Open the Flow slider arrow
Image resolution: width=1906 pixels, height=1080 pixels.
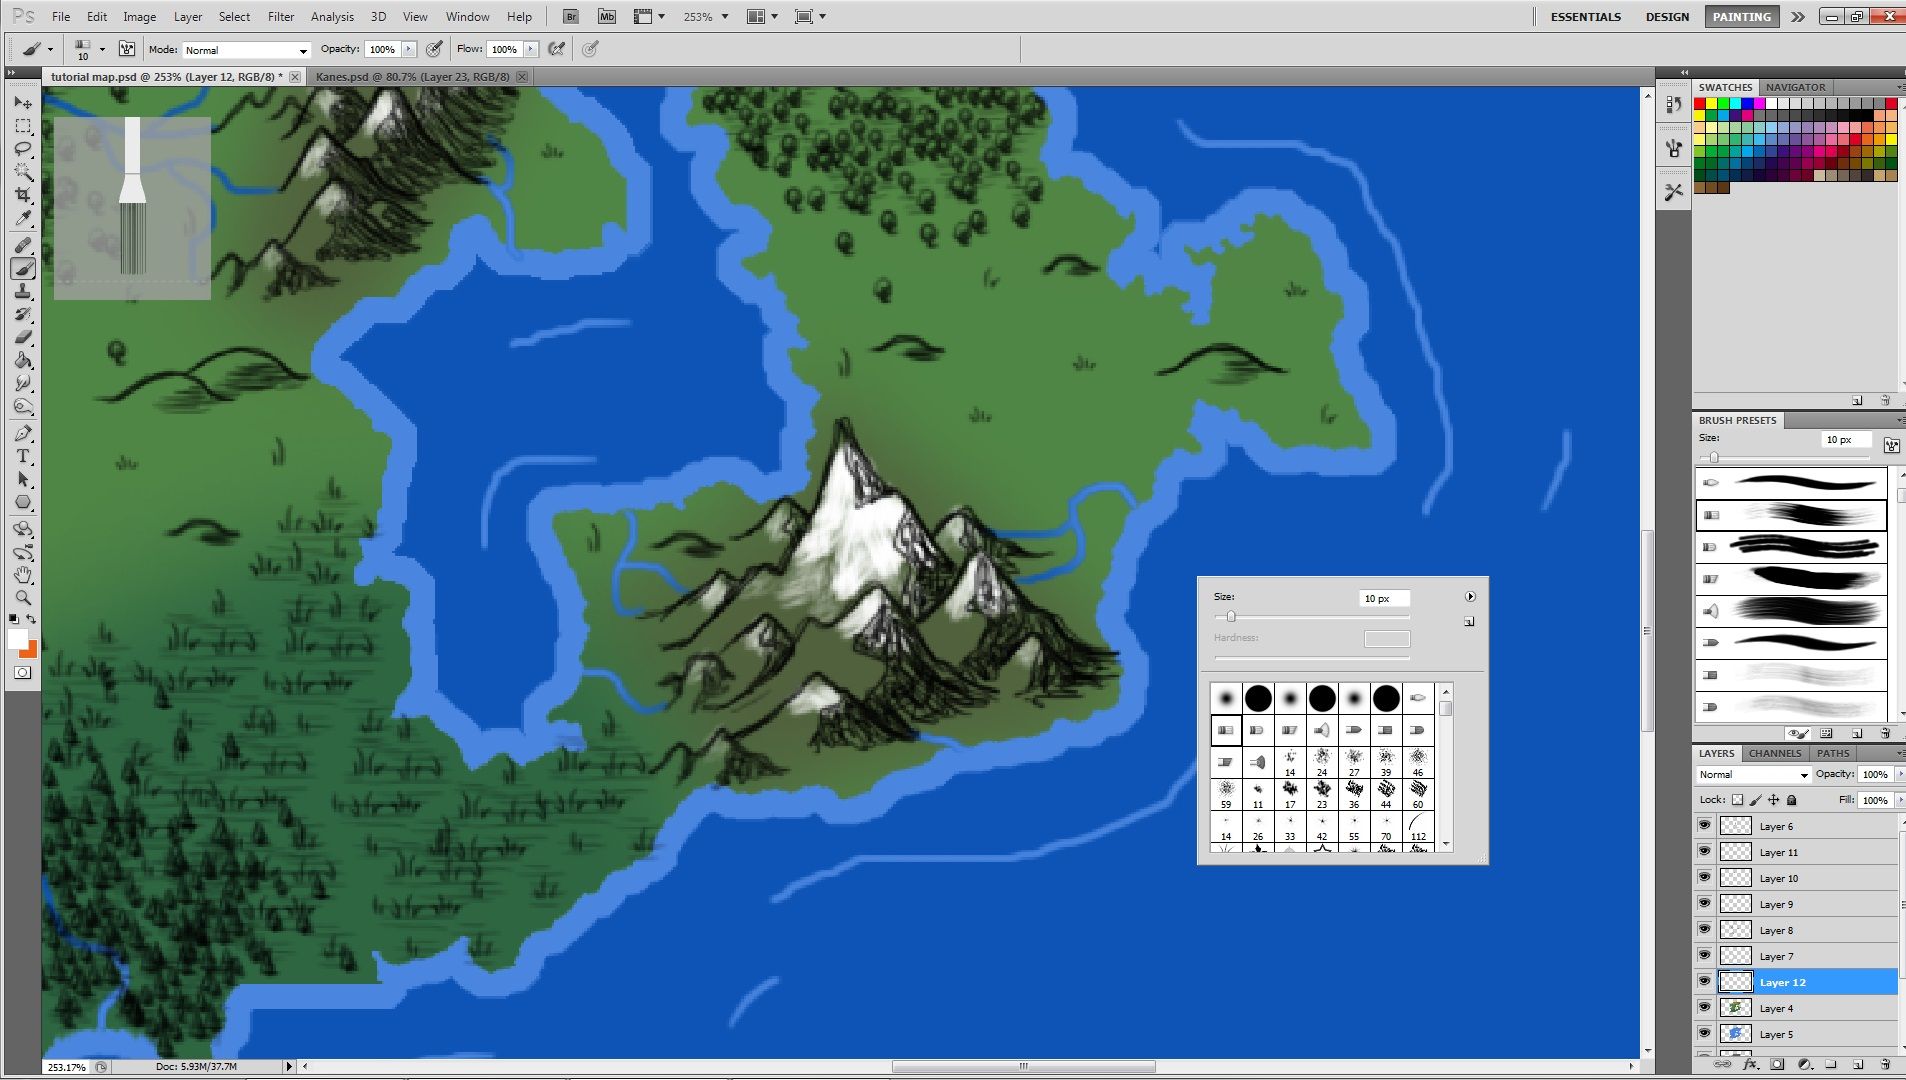pyautogui.click(x=531, y=49)
